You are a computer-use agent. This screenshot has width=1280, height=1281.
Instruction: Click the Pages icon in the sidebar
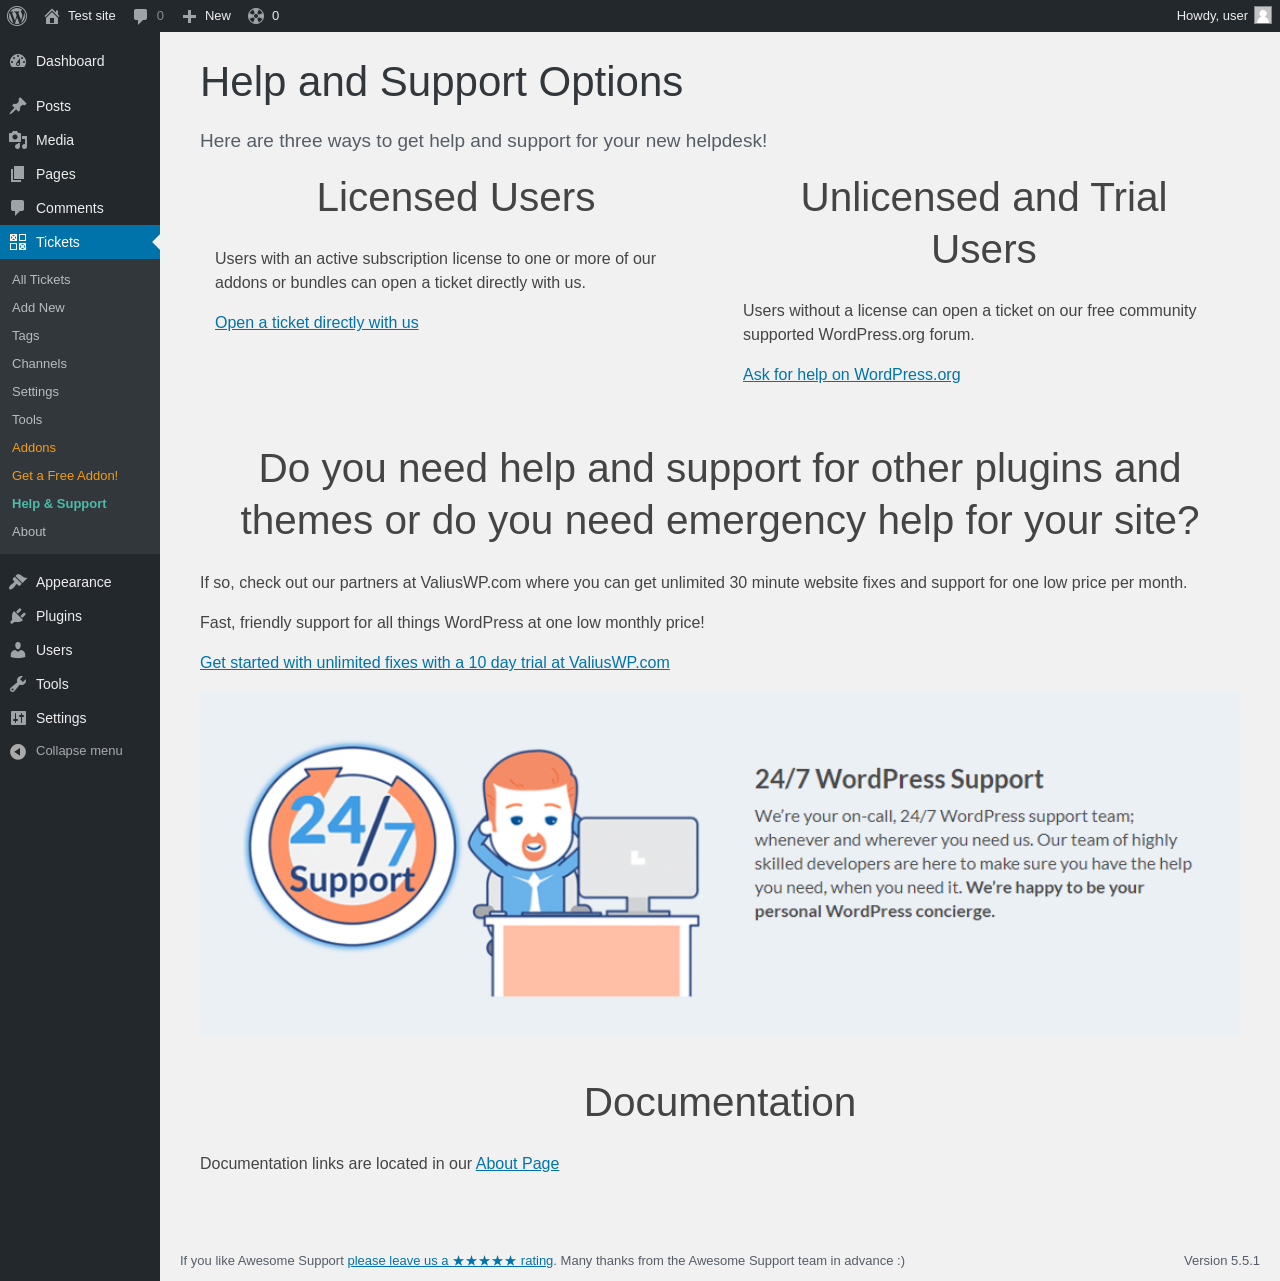pyautogui.click(x=18, y=174)
